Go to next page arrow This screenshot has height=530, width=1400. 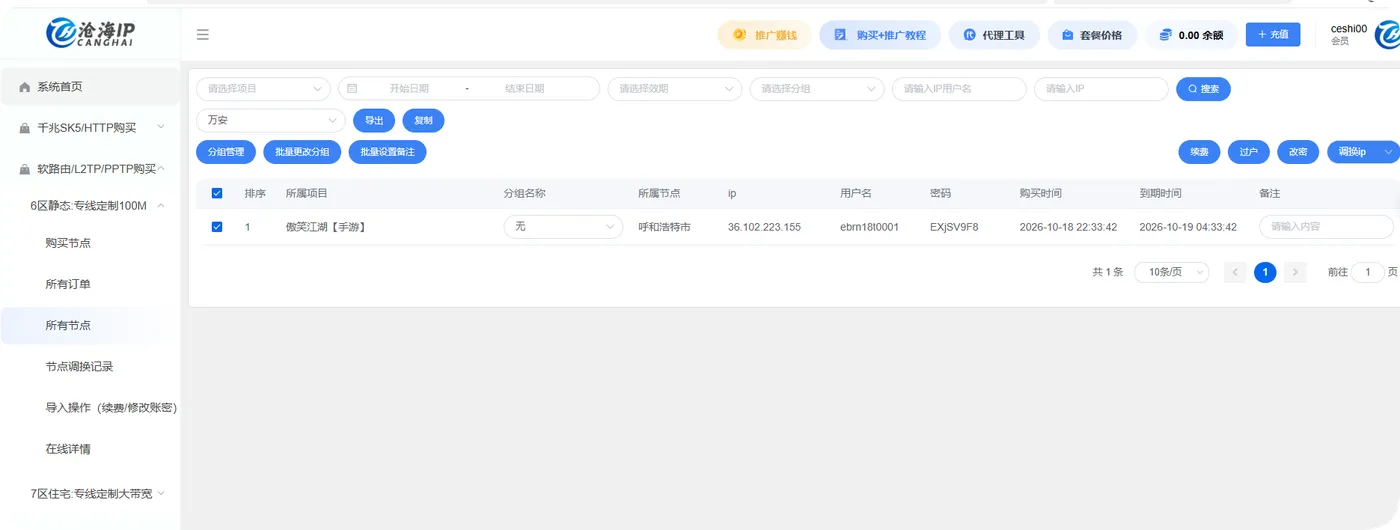1295,272
